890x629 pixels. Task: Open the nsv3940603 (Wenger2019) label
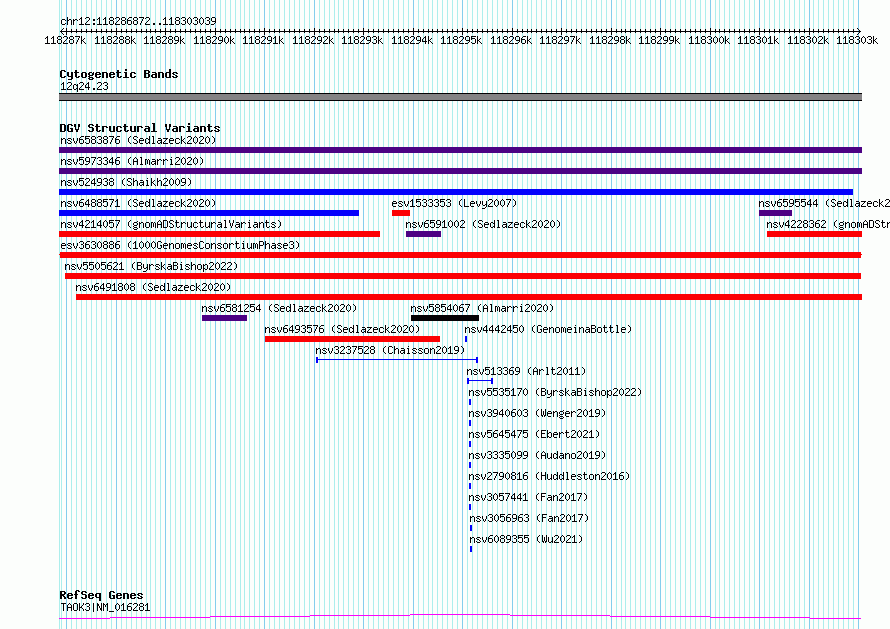click(x=537, y=413)
